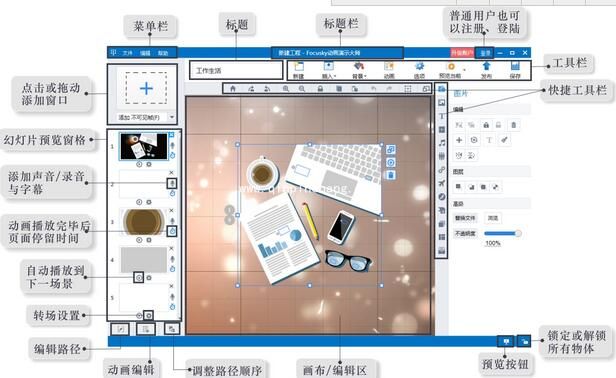This screenshot has height=378, width=616.
Task: Click the 不透明度 opacity slider handle
Action: 518,233
